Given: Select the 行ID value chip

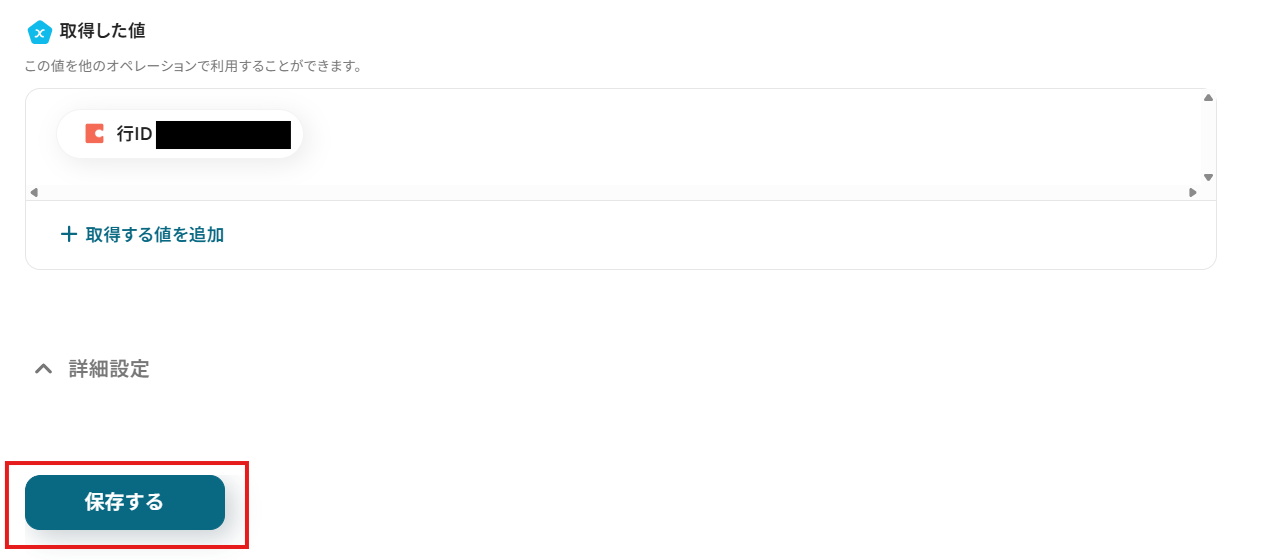Looking at the screenshot, I should (x=180, y=134).
